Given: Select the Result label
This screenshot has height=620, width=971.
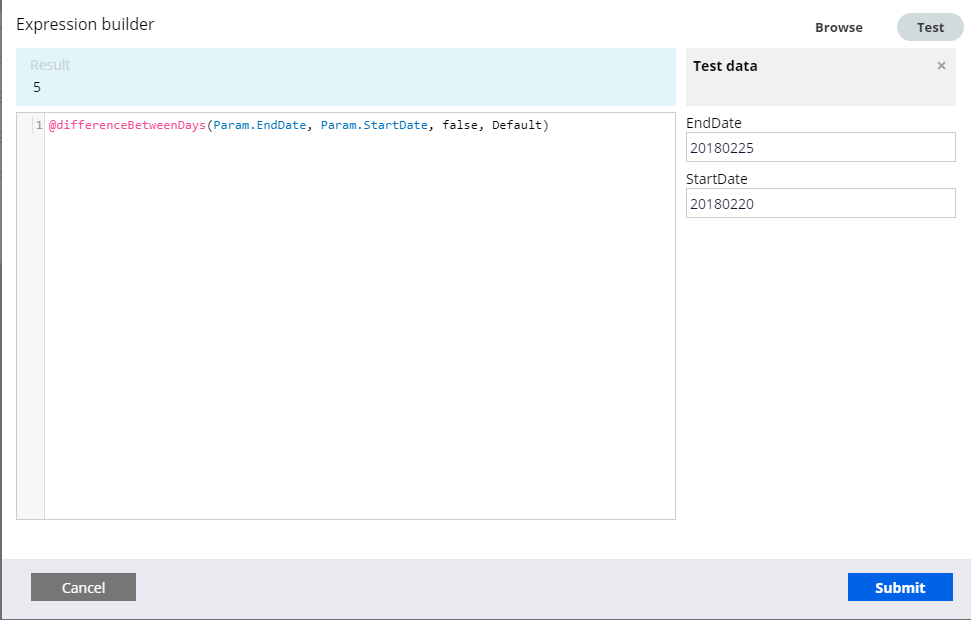Looking at the screenshot, I should pos(49,65).
